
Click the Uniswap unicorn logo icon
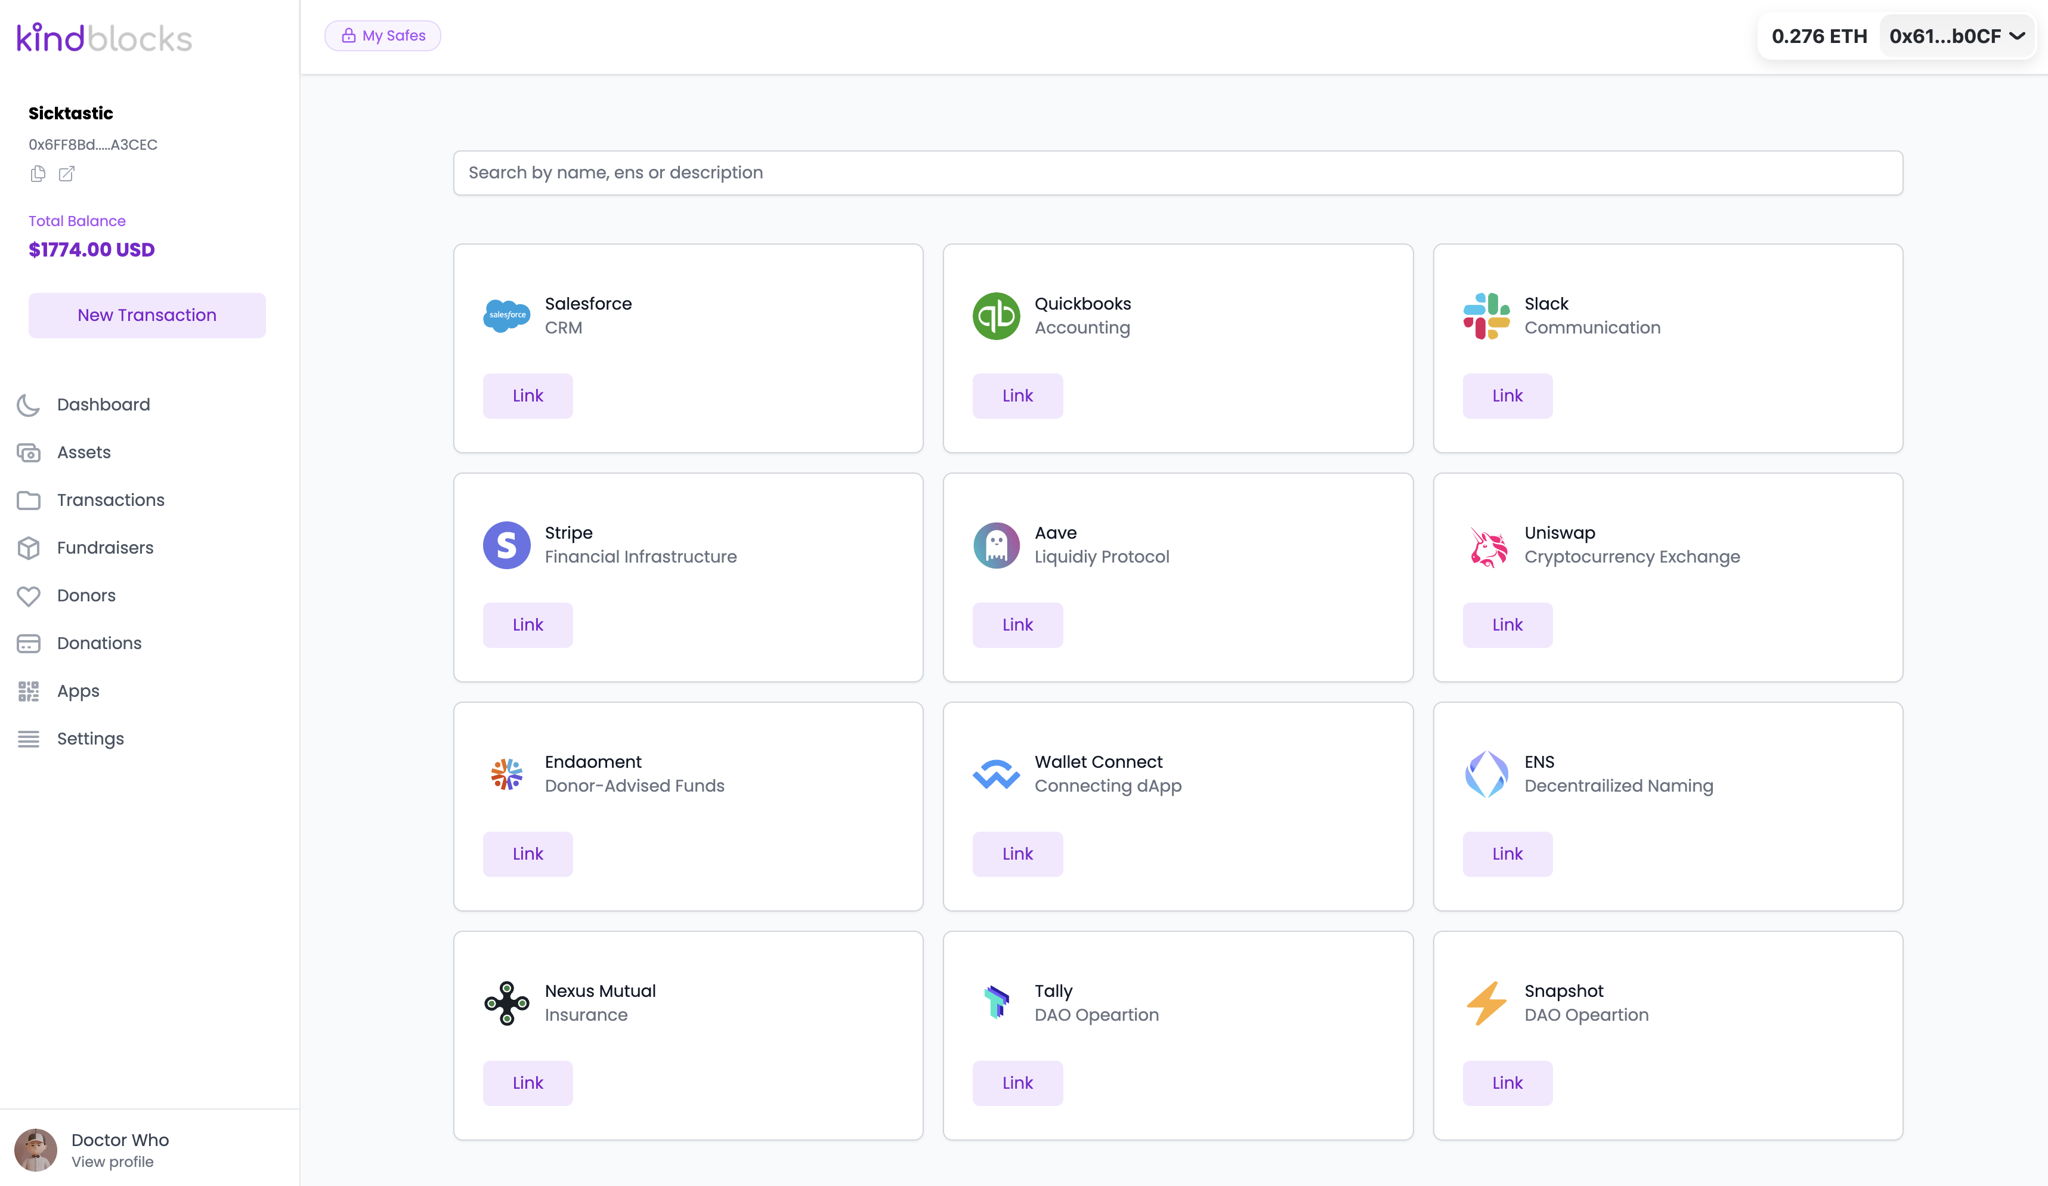point(1486,545)
